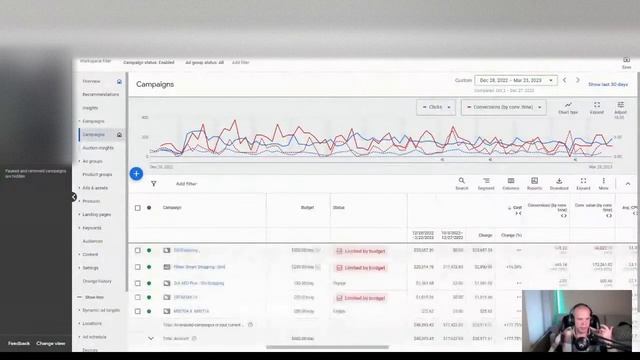This screenshot has width=640, height=360.
Task: Expand the Conversions column width arrows
Action: point(564,216)
